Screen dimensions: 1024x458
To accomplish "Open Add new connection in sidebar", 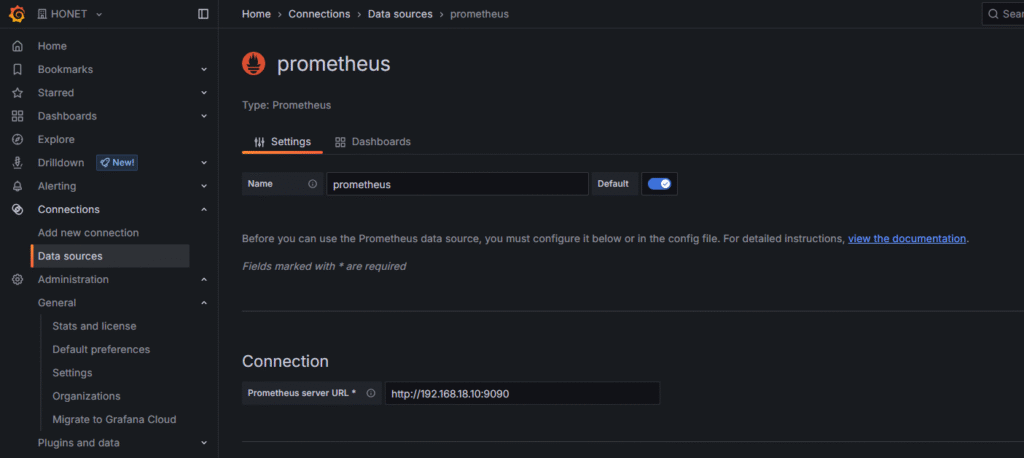I will 88,233.
